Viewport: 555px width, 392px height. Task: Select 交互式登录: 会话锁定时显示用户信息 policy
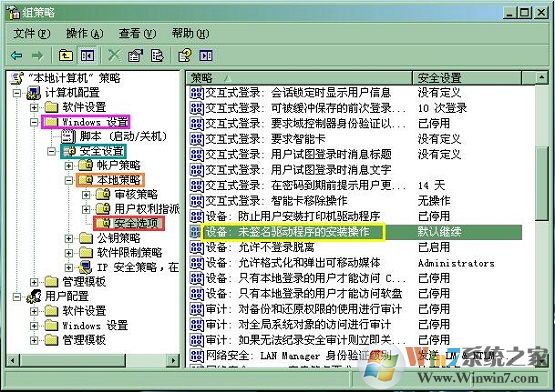(298, 92)
